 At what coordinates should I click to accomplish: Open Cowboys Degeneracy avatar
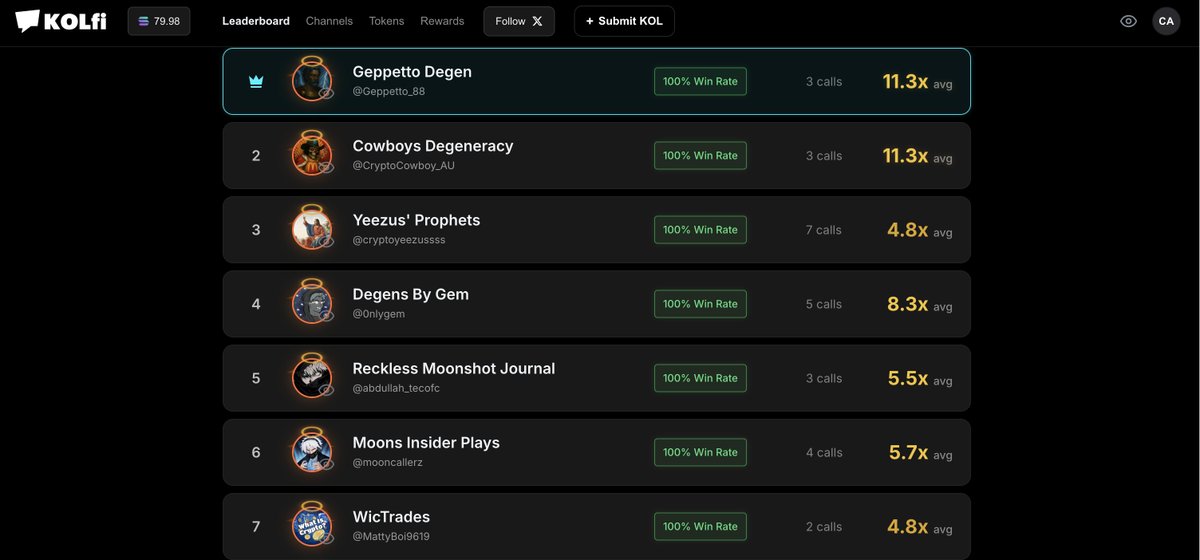[x=312, y=154]
